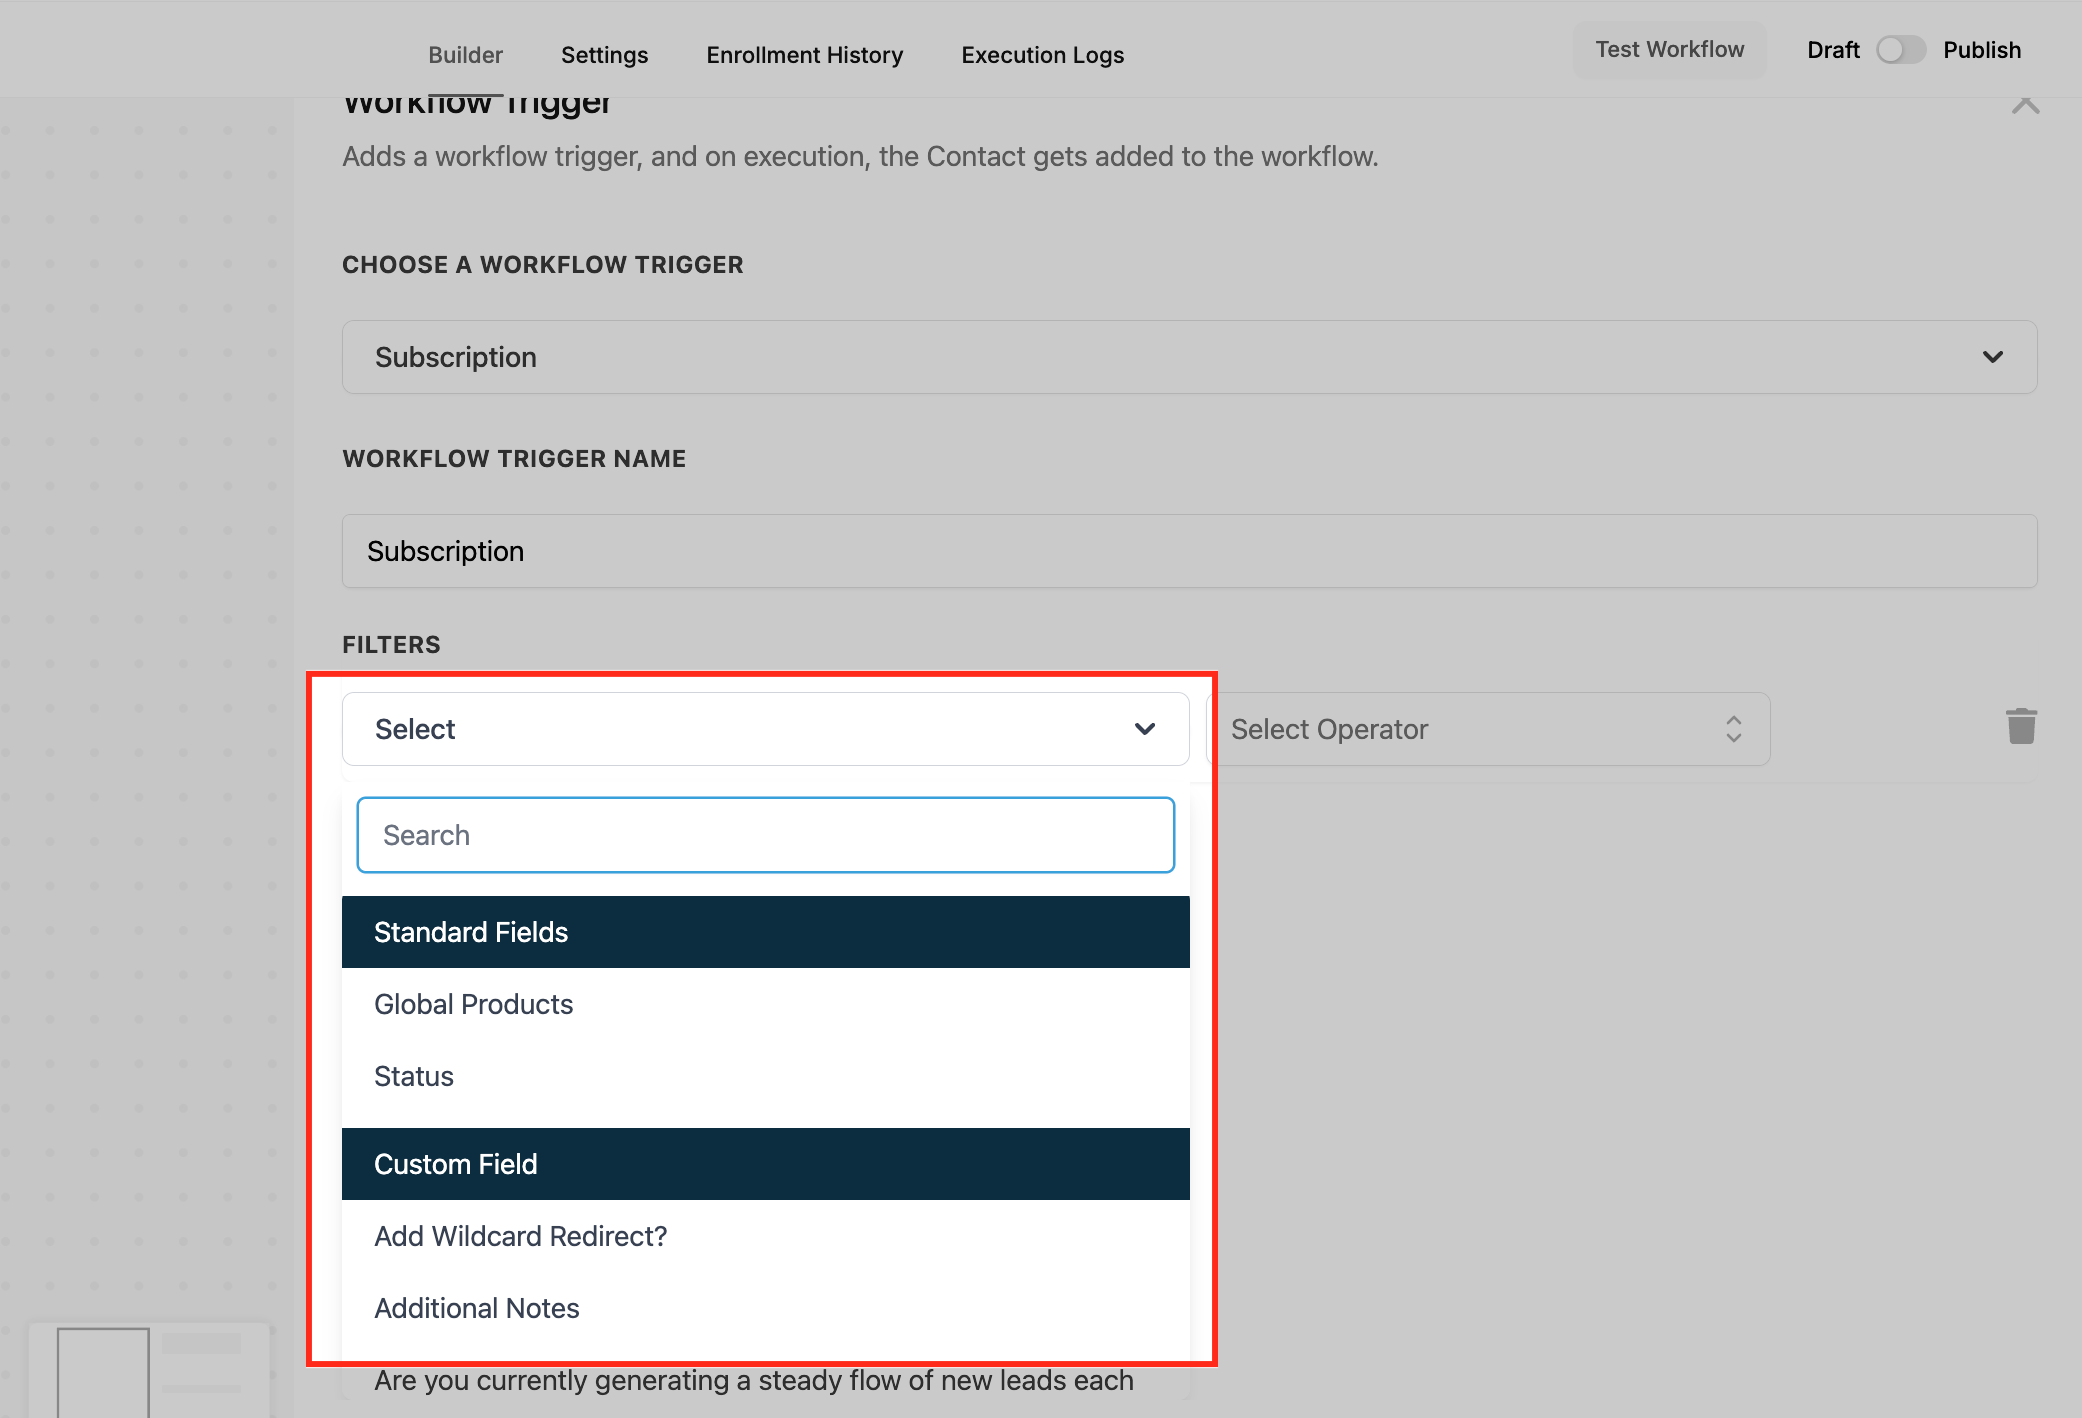Select the Status filter option

[x=414, y=1076]
